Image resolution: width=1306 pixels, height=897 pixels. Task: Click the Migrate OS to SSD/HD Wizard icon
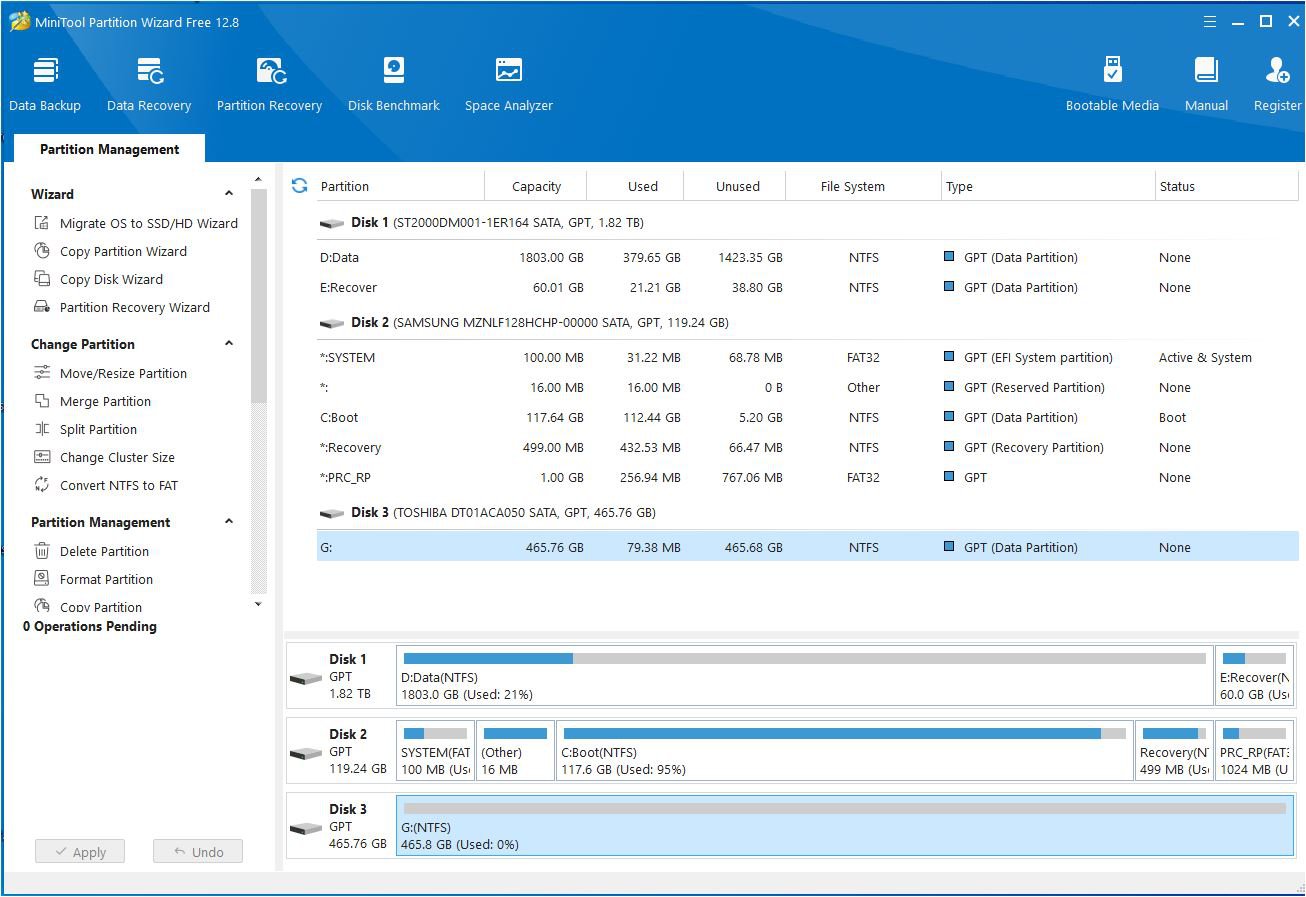click(42, 223)
